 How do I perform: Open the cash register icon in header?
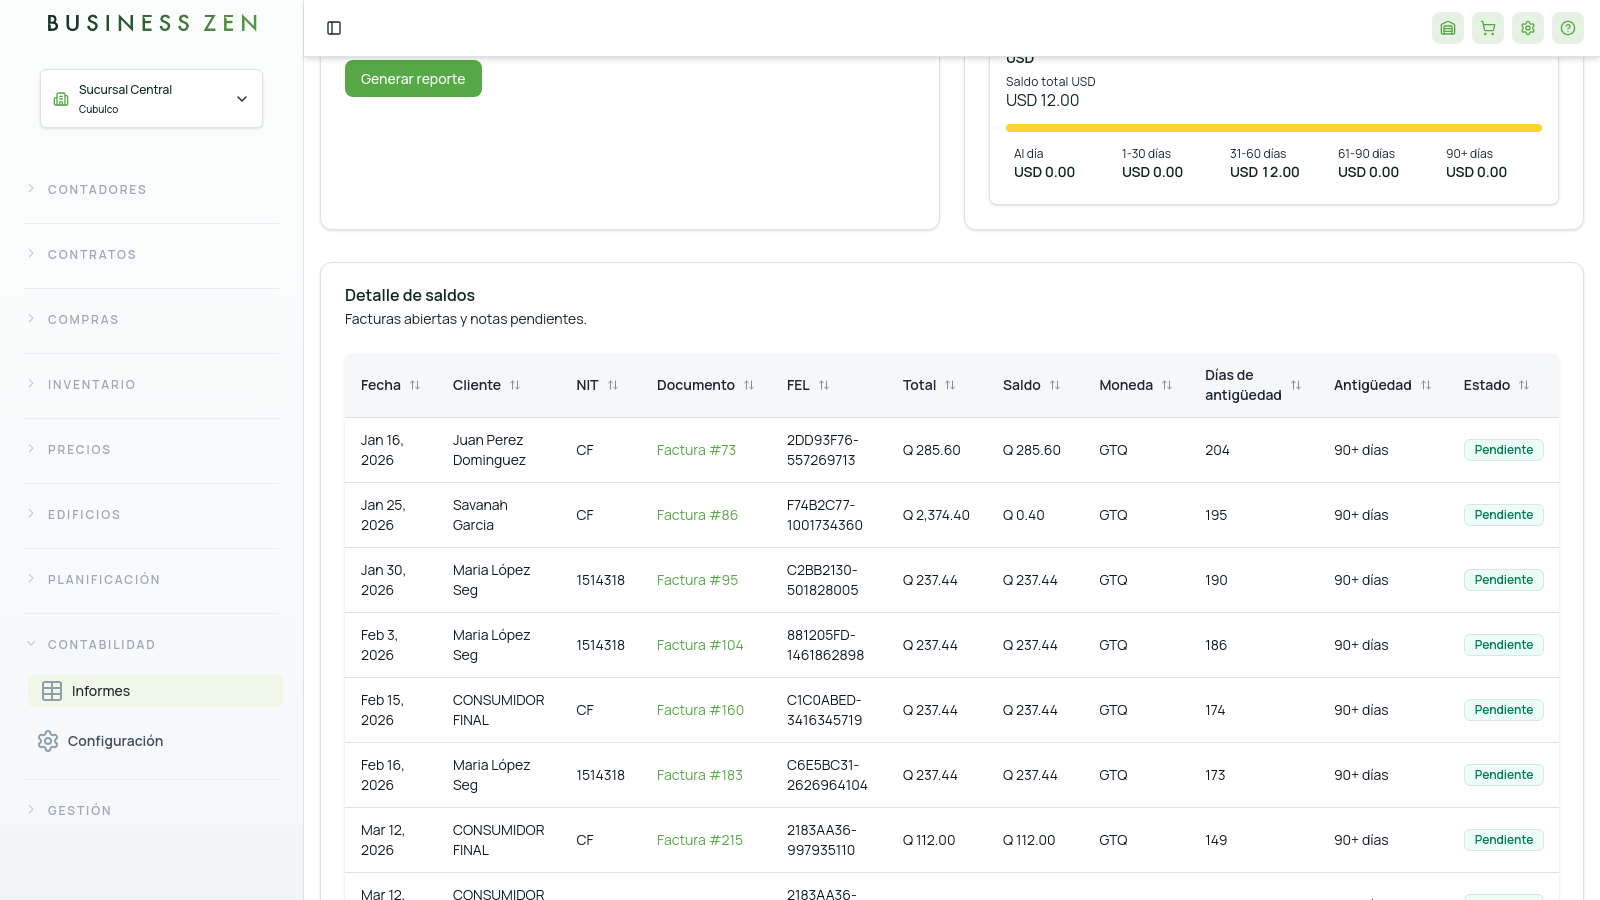pyautogui.click(x=1448, y=28)
